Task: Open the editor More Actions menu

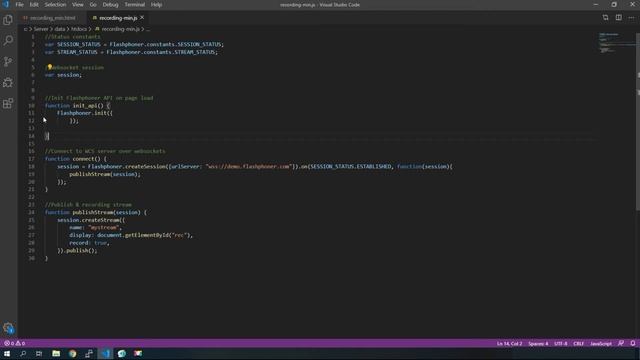Action: tap(631, 18)
